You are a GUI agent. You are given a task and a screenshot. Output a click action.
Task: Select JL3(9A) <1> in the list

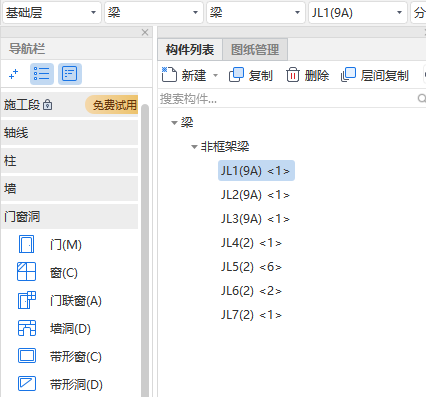[x=255, y=219]
